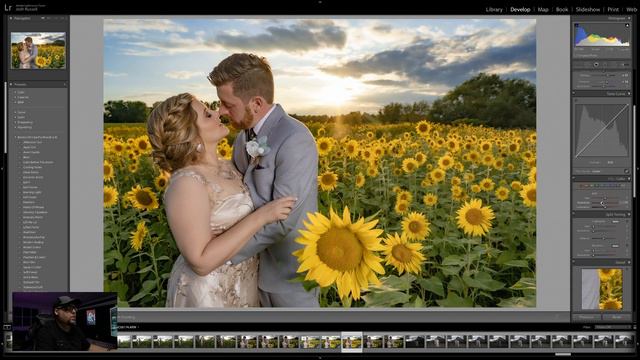Expand the Grain preset group
Image resolution: width=640 pixels, height=360 pixels.
tap(16, 117)
